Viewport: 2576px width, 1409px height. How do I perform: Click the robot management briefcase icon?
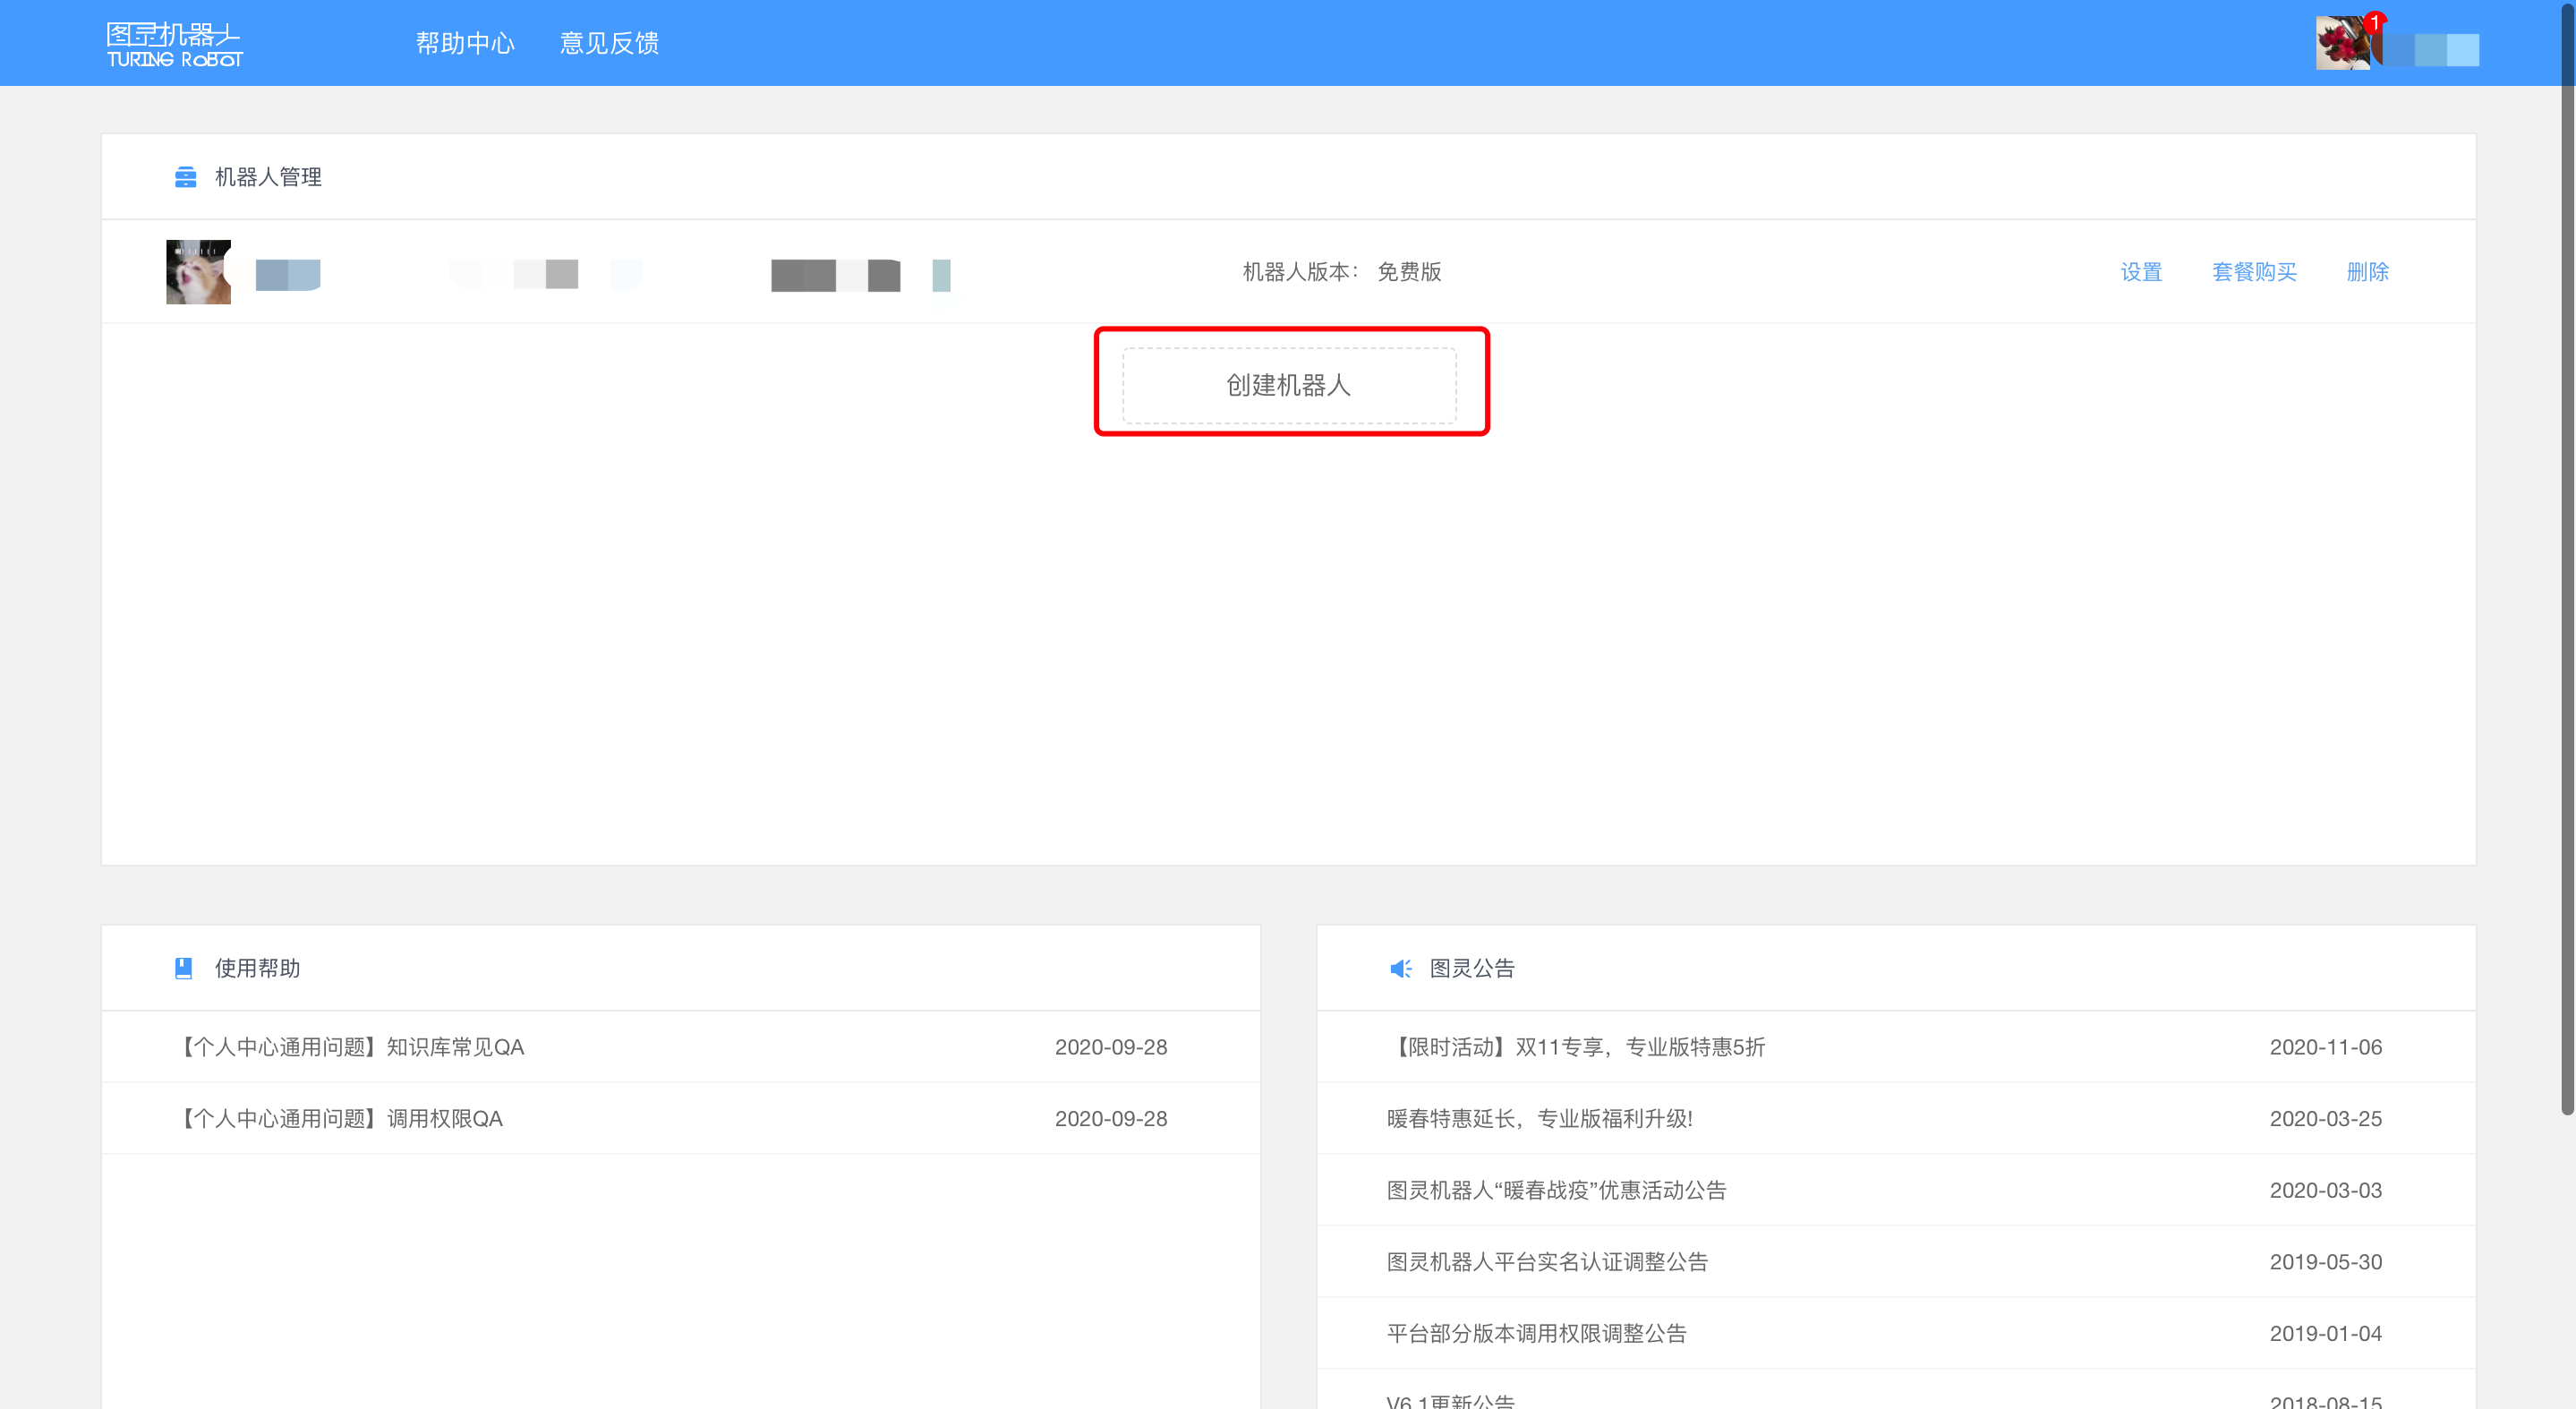tap(185, 177)
